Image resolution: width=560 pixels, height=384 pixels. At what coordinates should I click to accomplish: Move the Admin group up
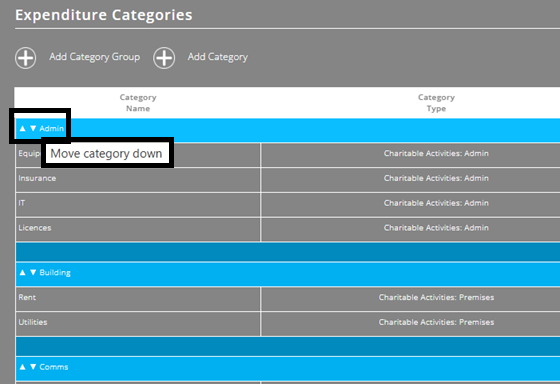pyautogui.click(x=22, y=128)
